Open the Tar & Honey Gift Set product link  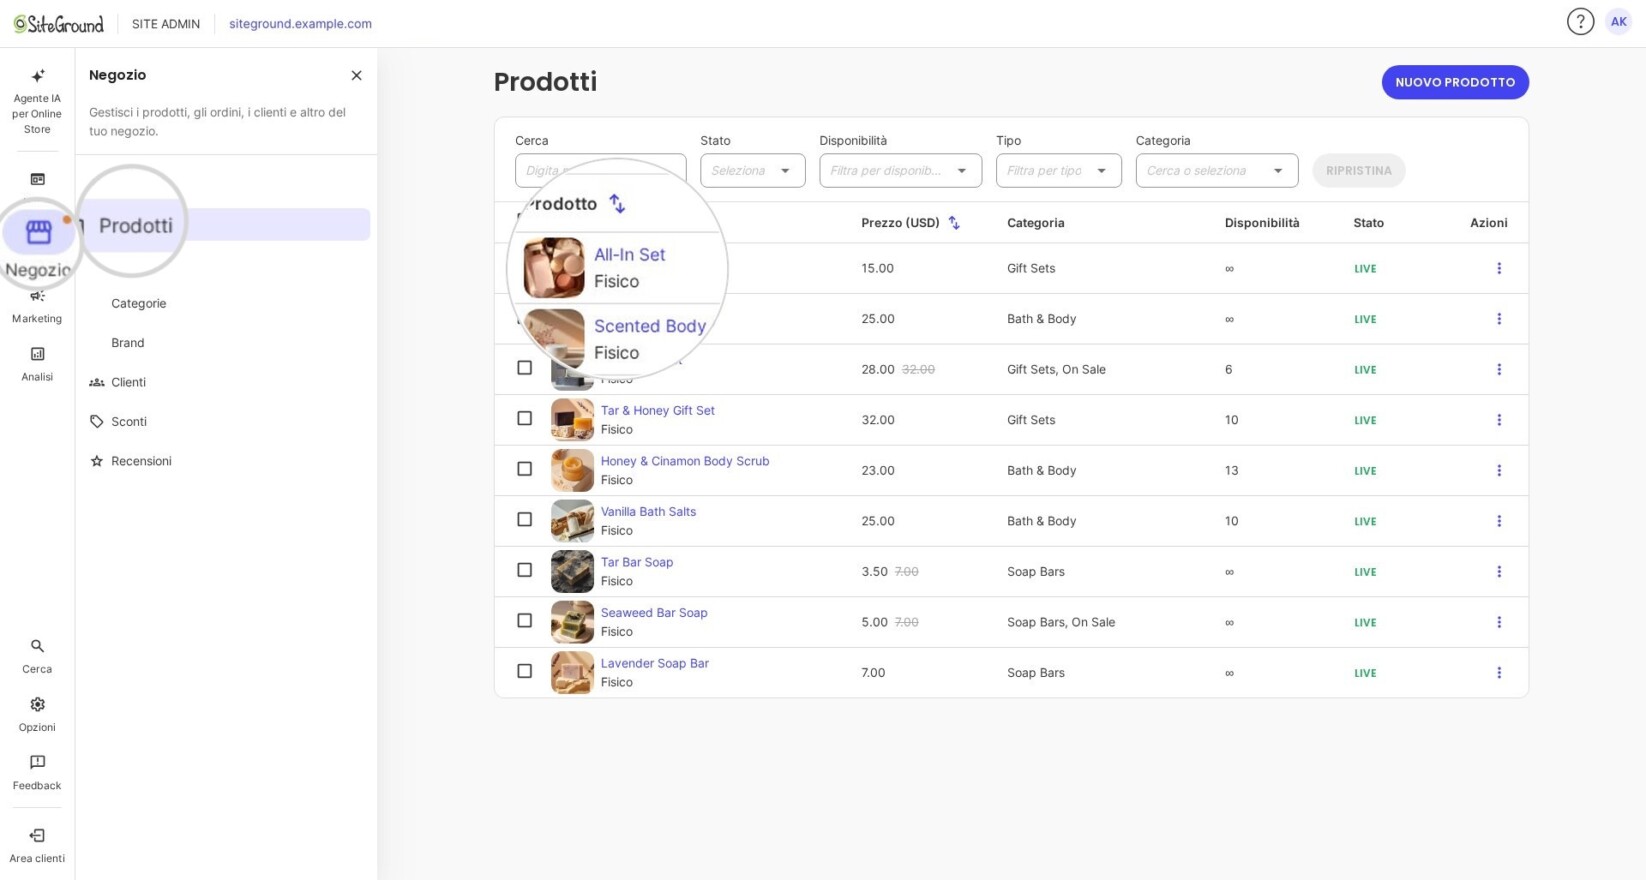[x=657, y=410]
